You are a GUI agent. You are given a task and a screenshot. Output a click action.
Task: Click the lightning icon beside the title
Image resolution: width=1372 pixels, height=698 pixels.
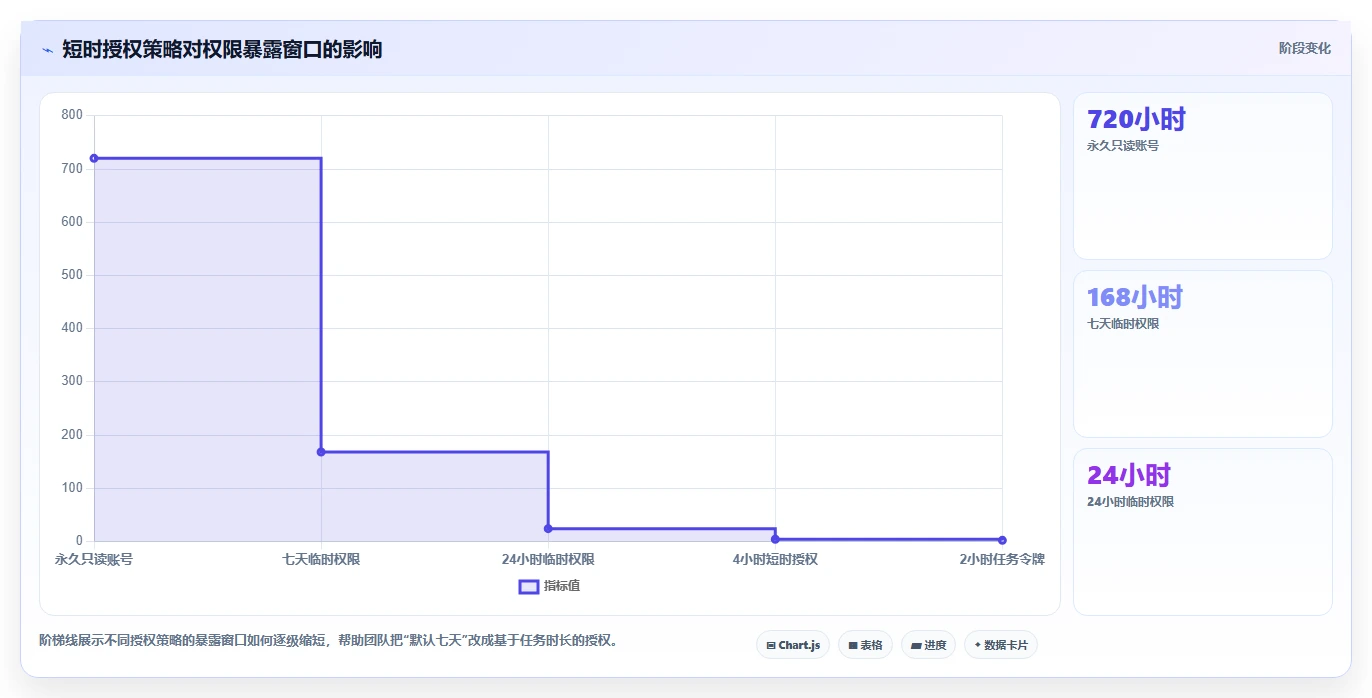tap(47, 49)
